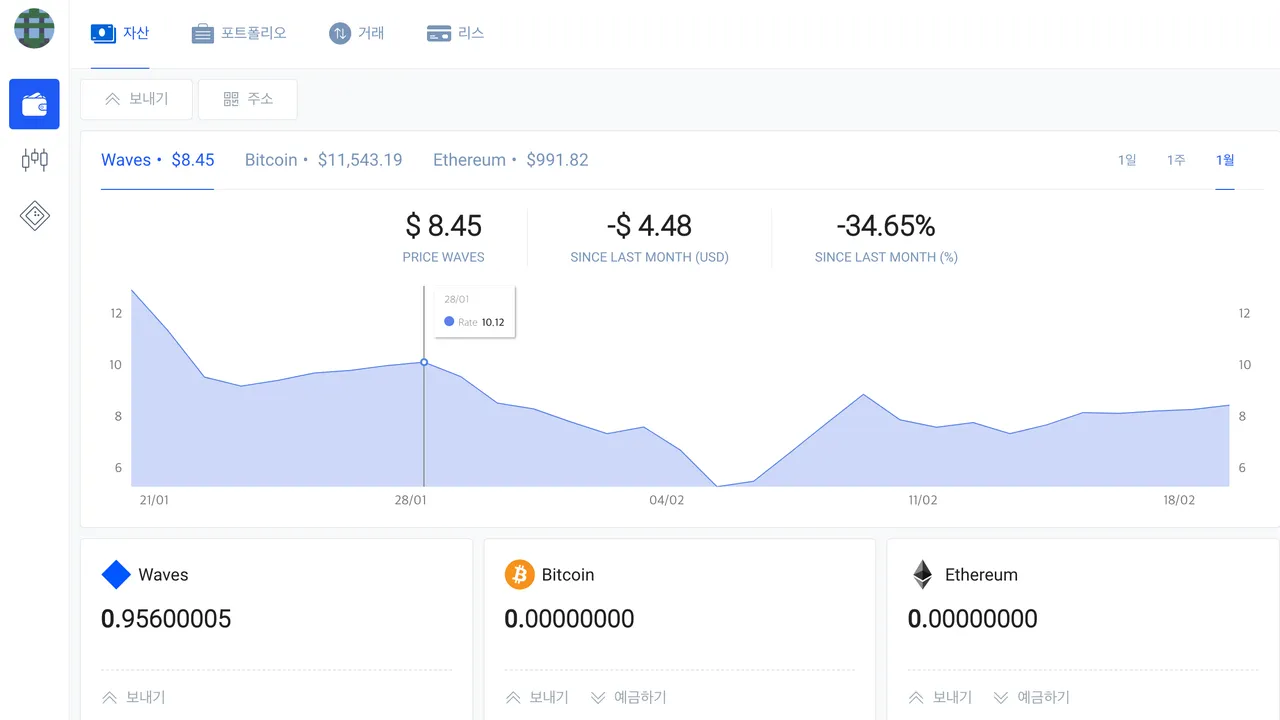Click 예금하기 in the Bitcoin card
The height and width of the screenshot is (720, 1280).
(628, 697)
